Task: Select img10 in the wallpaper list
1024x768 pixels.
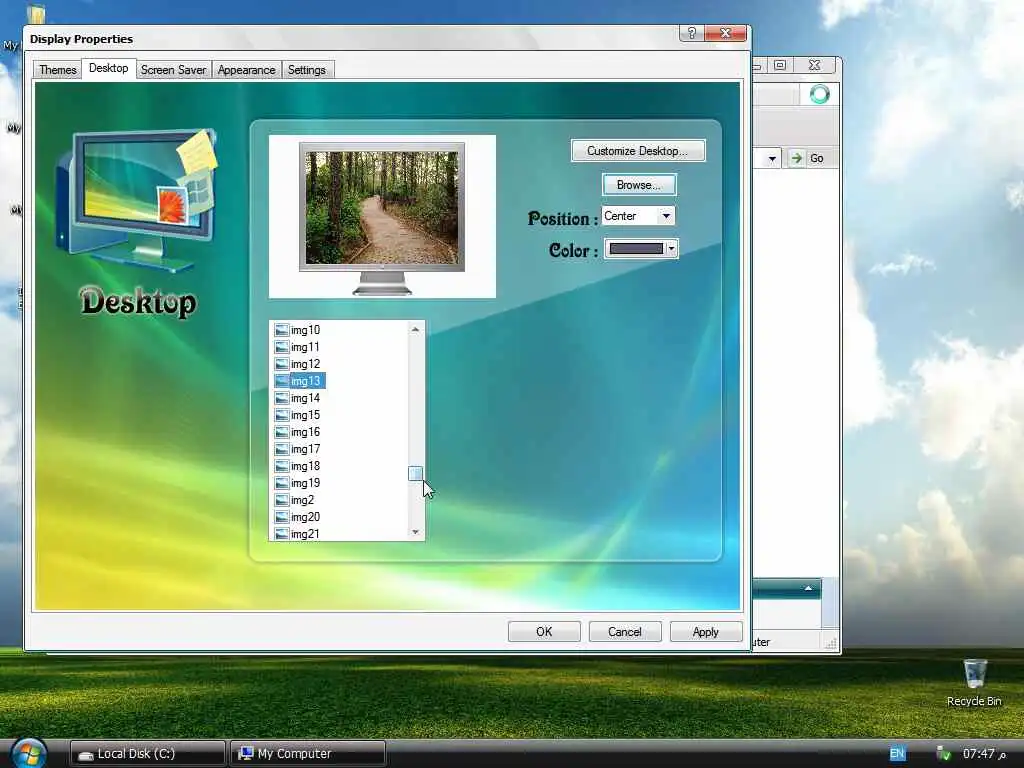Action: [305, 330]
